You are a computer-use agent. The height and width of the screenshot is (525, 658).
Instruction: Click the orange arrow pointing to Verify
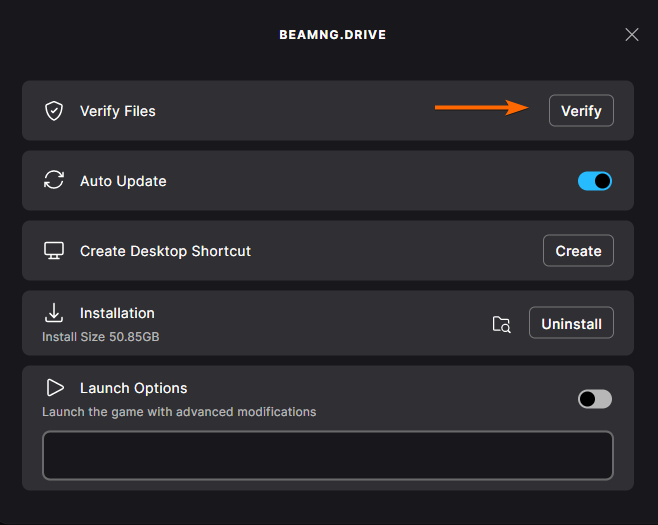[x=481, y=107]
